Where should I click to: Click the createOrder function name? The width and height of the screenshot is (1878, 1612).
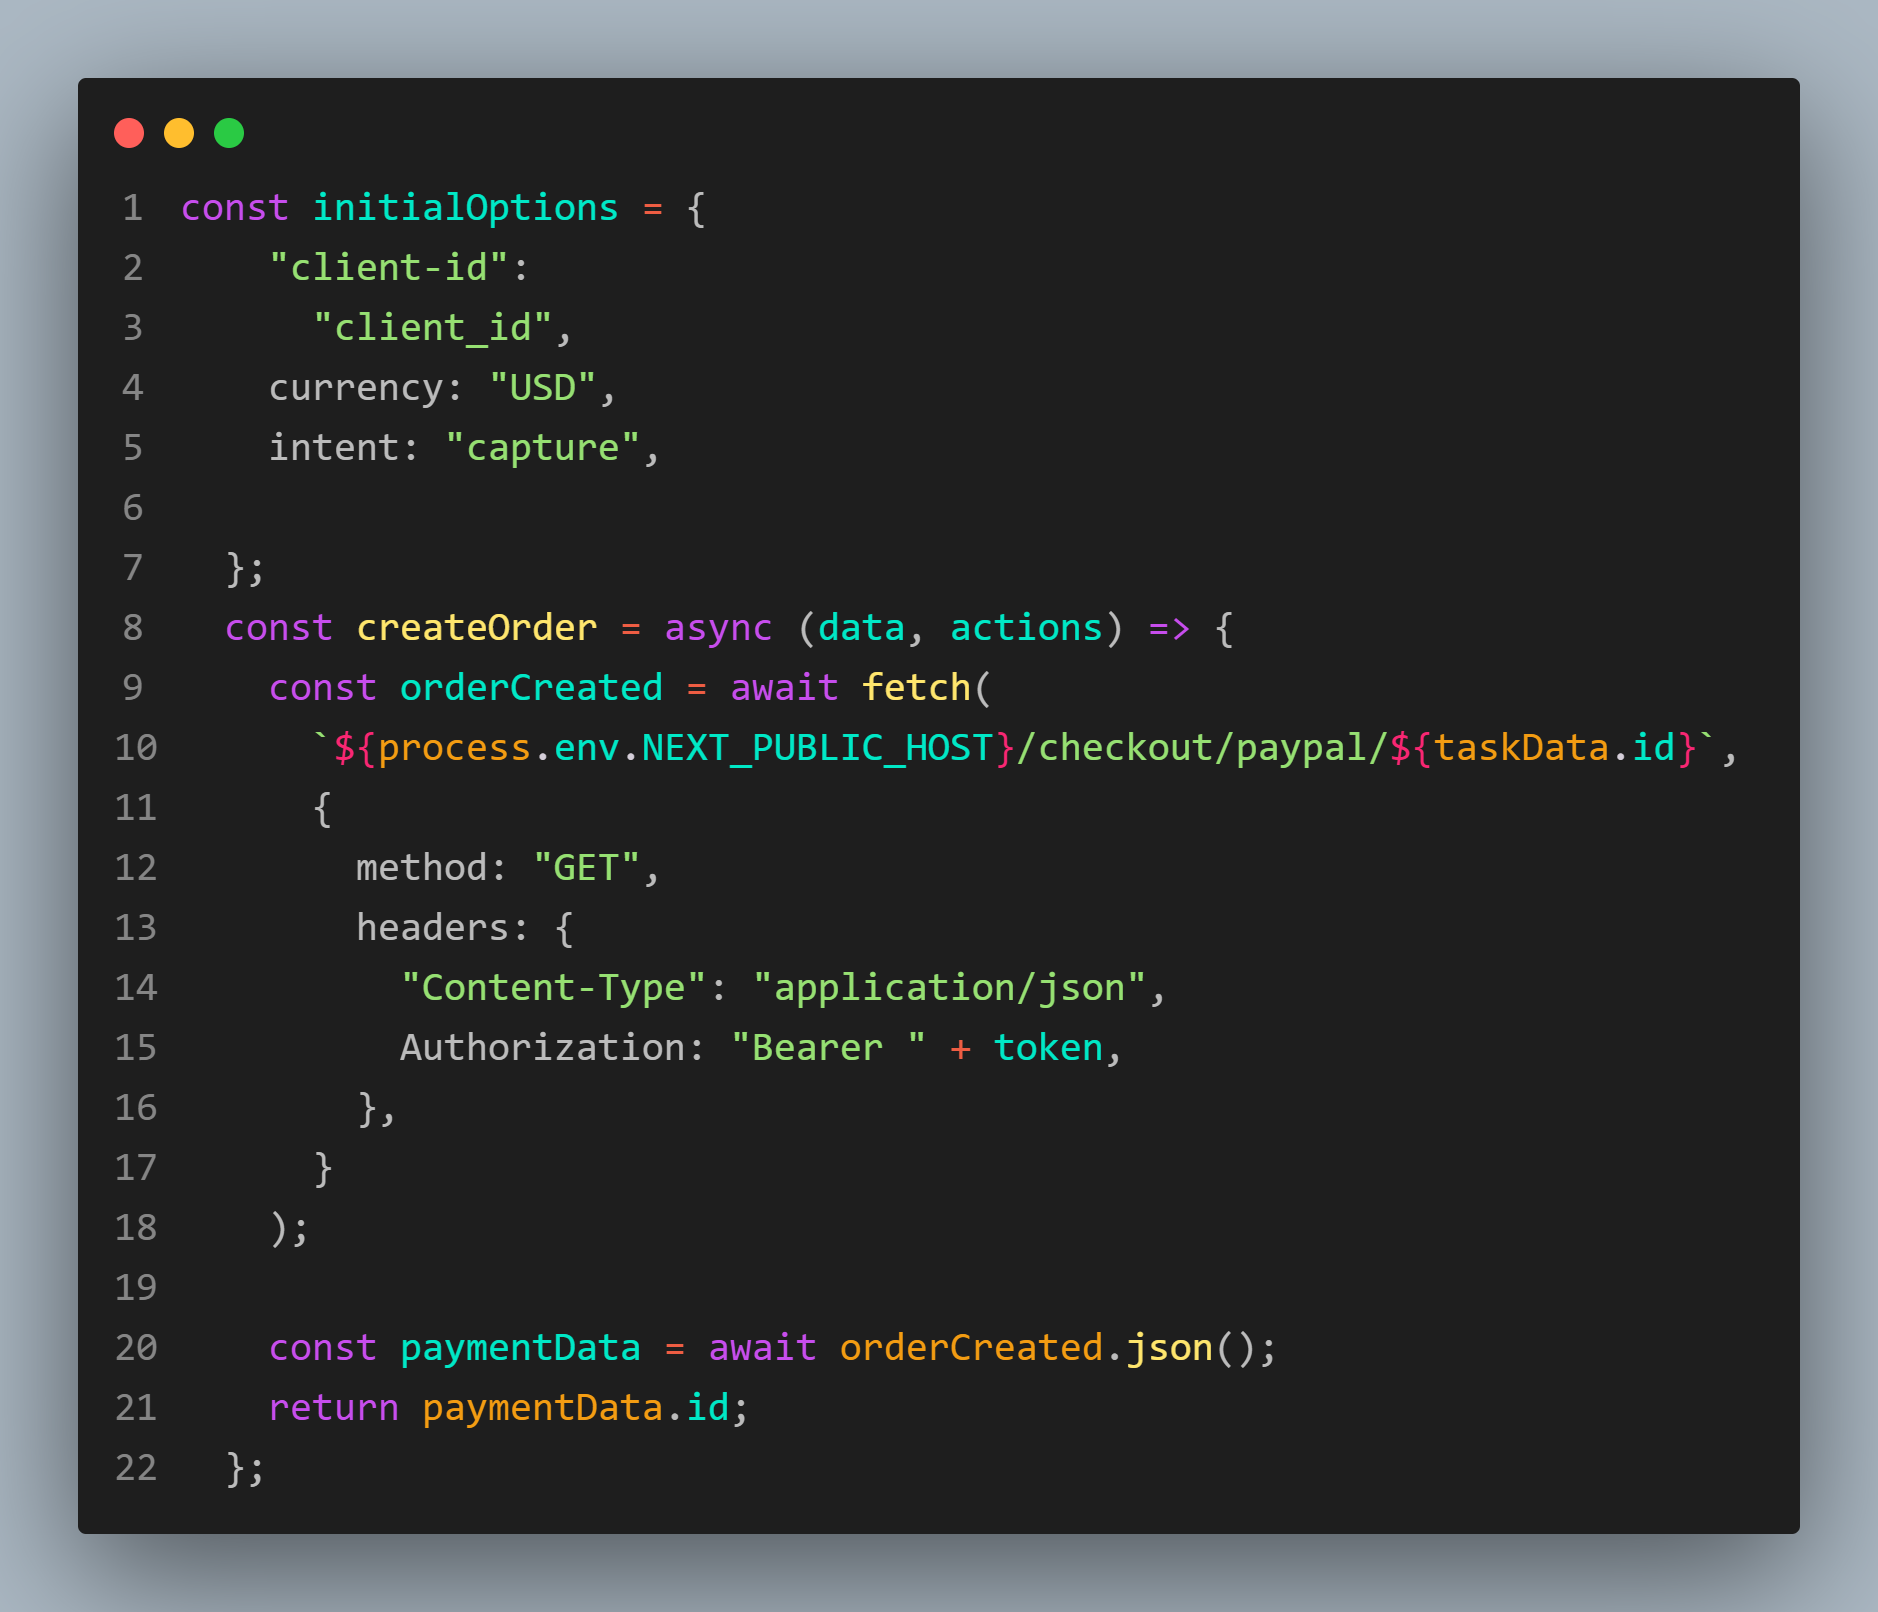(477, 628)
